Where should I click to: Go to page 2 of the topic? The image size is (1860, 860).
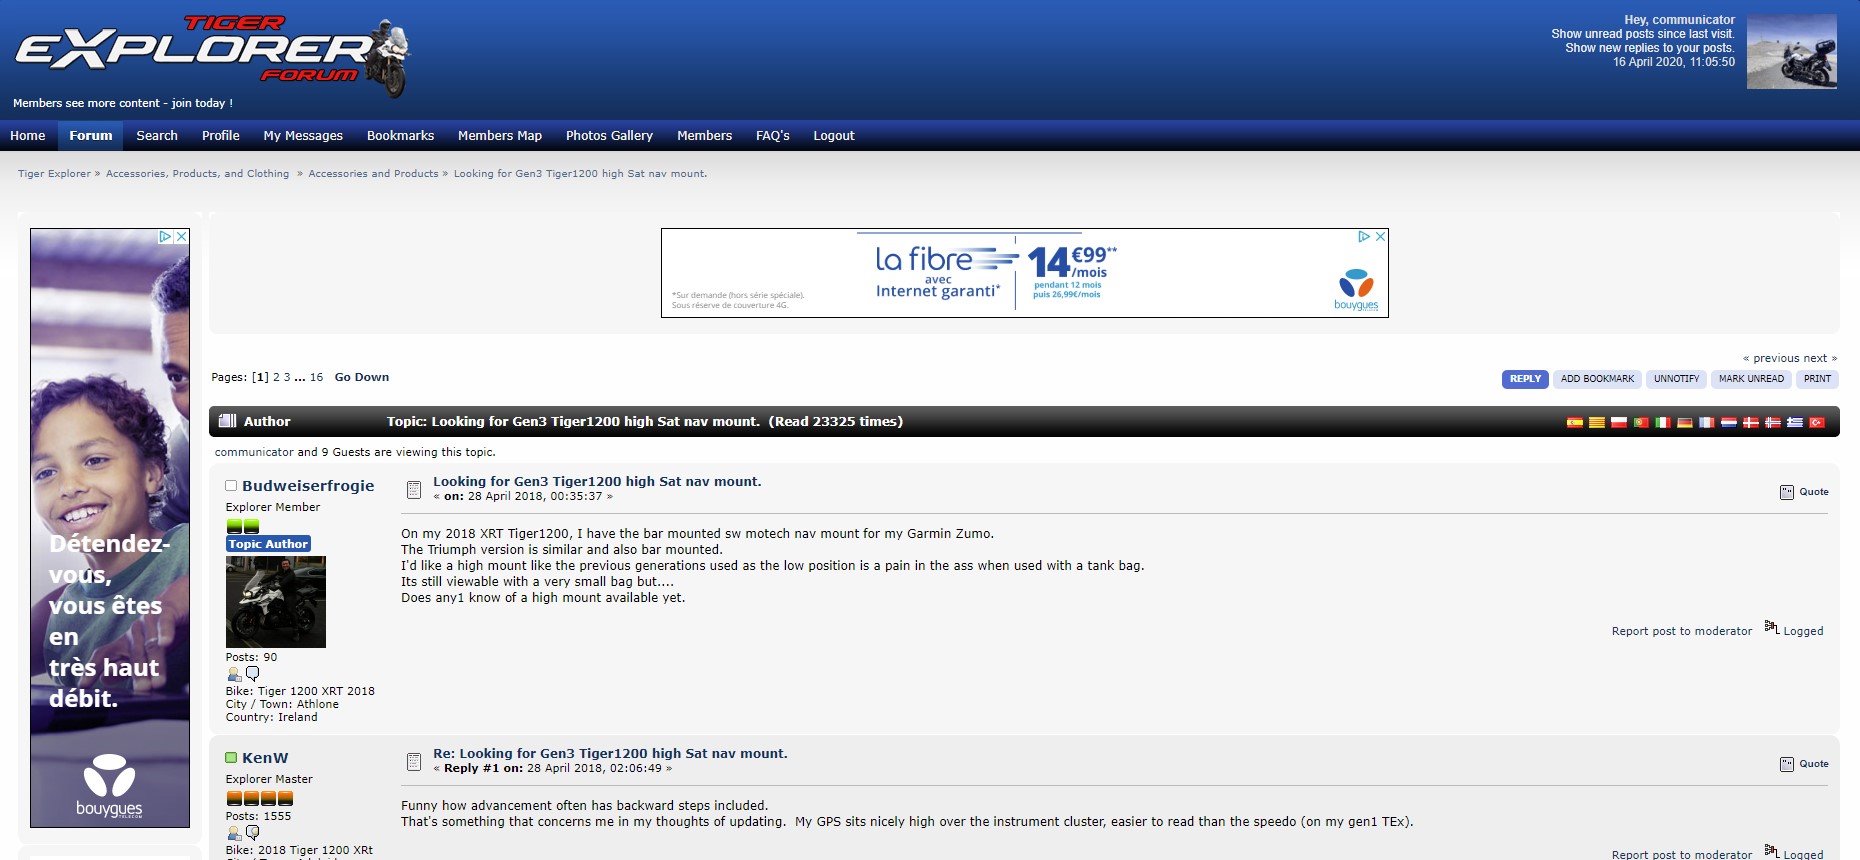[276, 377]
